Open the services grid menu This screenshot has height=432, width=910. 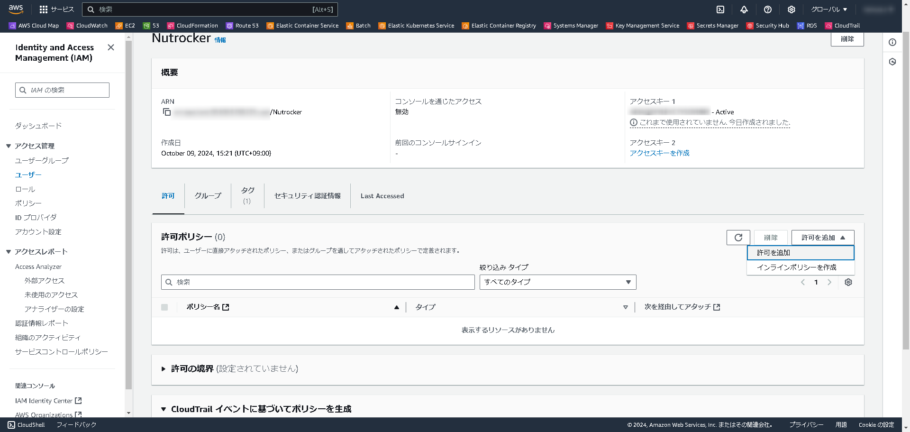pyautogui.click(x=56, y=9)
